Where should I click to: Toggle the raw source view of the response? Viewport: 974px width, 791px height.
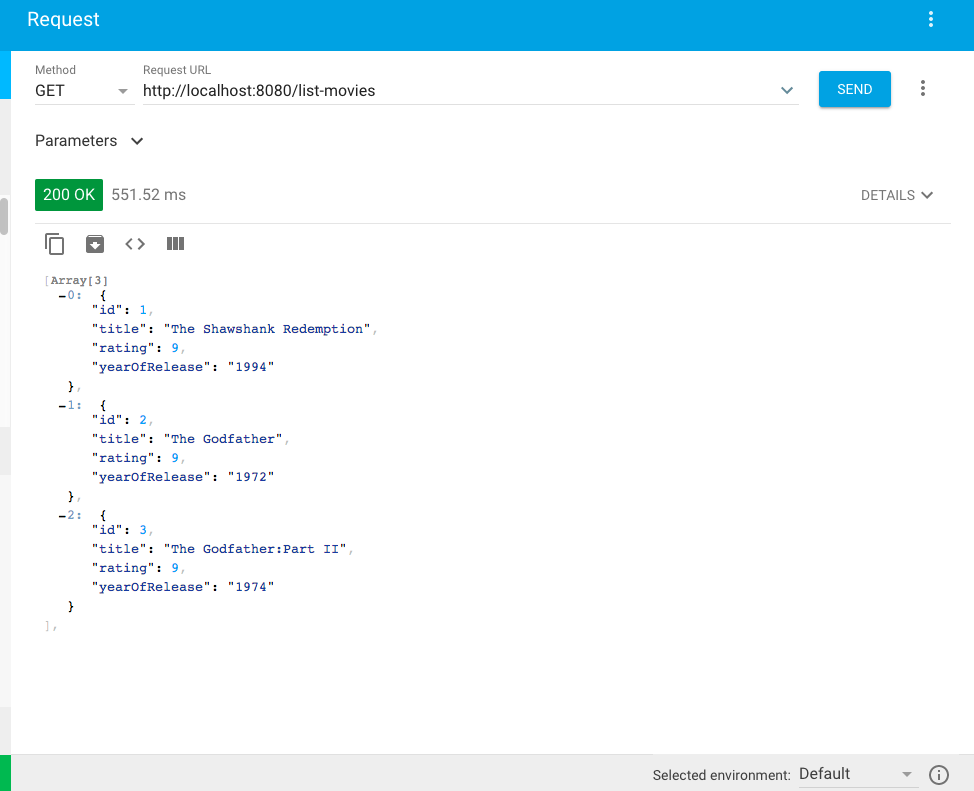(x=135, y=244)
